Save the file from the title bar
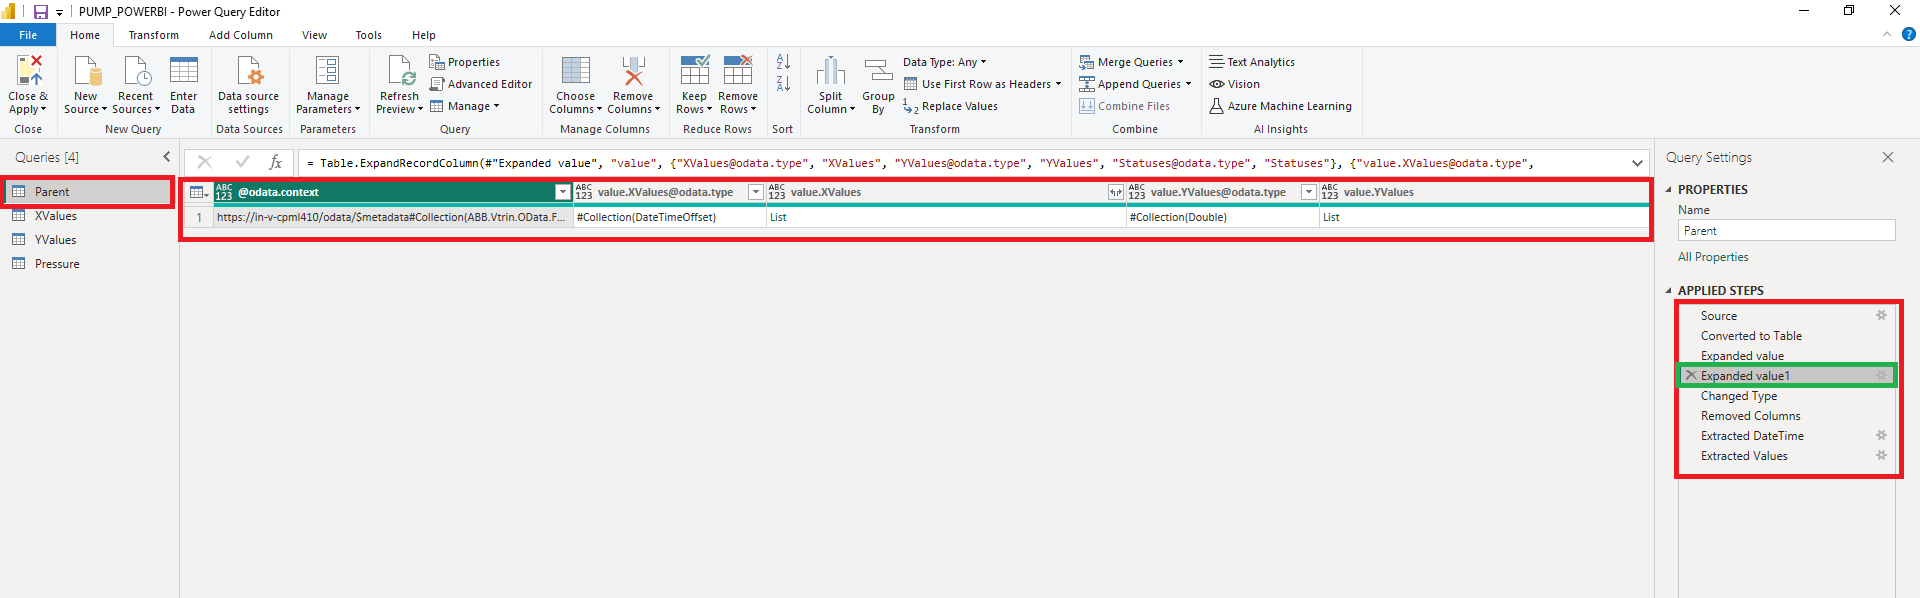This screenshot has height=598, width=1920. pos(41,12)
